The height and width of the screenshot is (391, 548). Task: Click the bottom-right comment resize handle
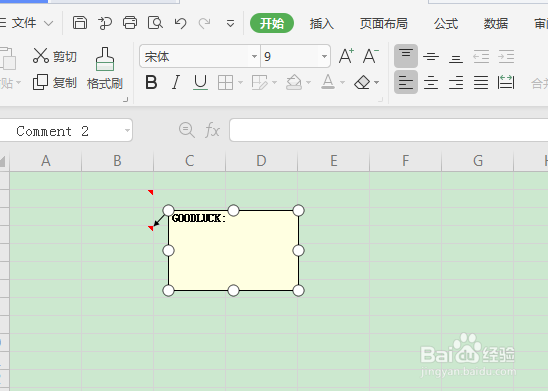[298, 290]
